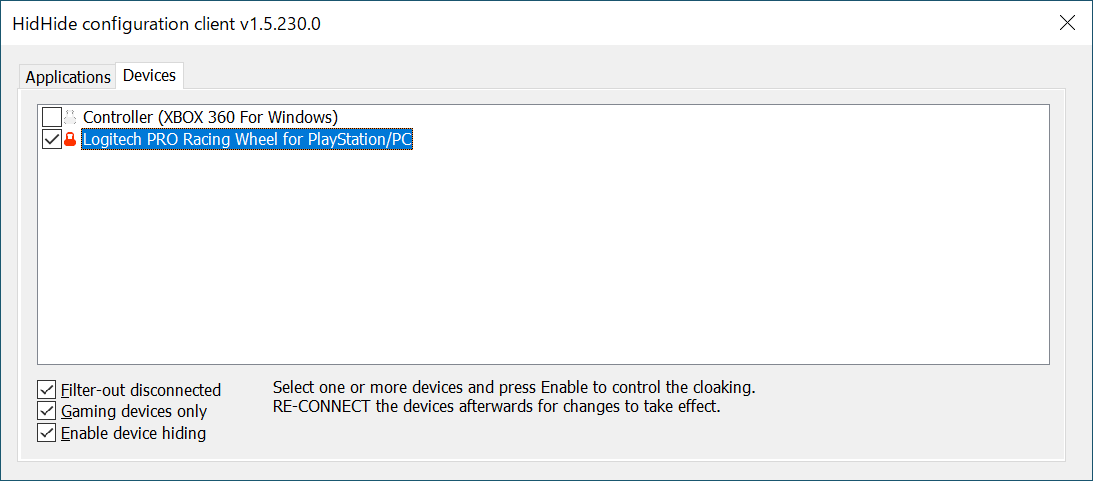Image resolution: width=1093 pixels, height=481 pixels.
Task: Click the Filter-out disconnected label text
Action: [x=141, y=390]
